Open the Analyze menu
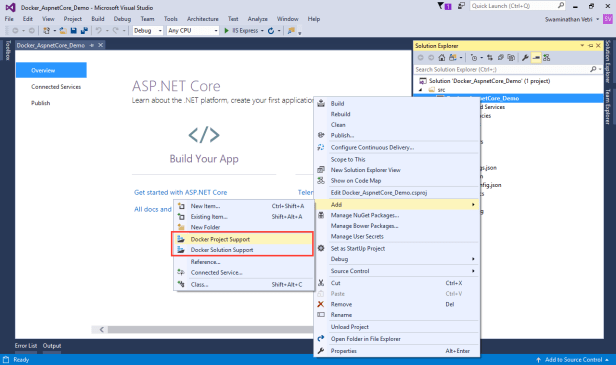616x365 pixels. [257, 19]
